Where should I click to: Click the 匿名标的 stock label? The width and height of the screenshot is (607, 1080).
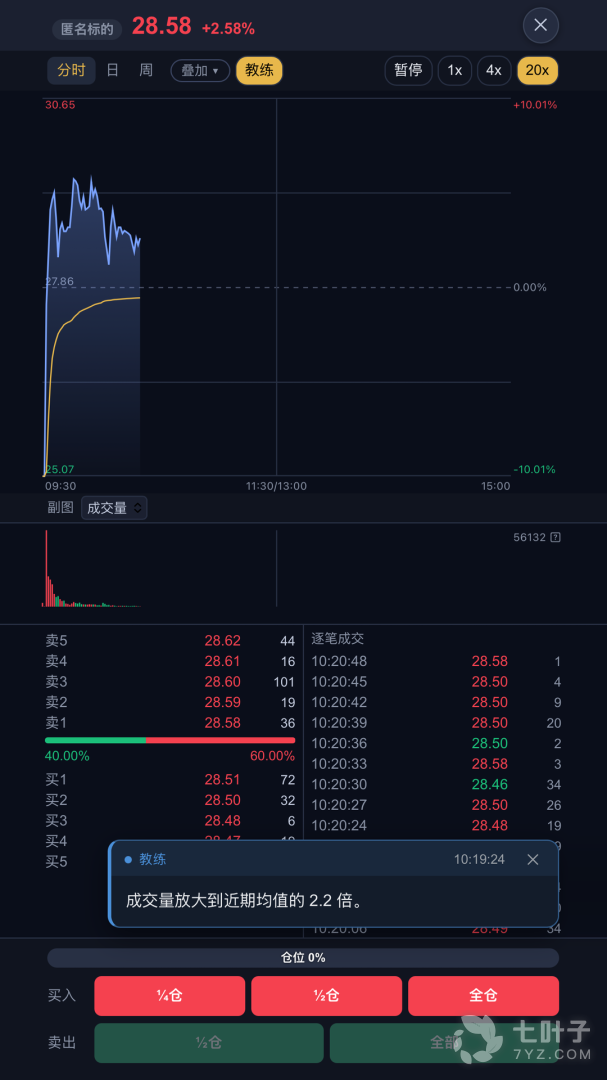88,29
